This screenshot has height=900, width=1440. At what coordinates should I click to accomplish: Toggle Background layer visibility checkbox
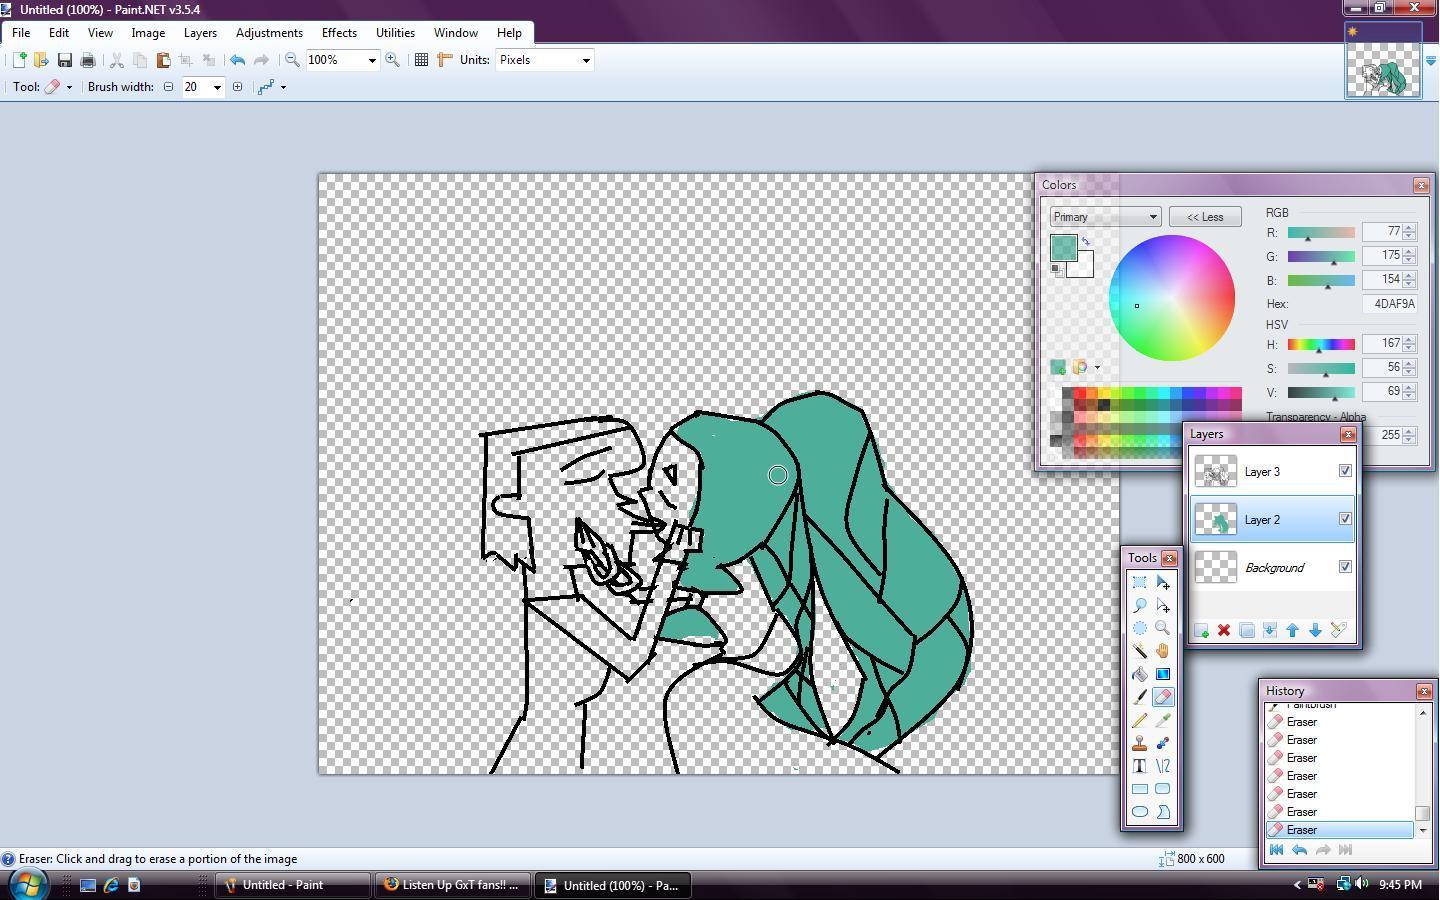coord(1345,567)
